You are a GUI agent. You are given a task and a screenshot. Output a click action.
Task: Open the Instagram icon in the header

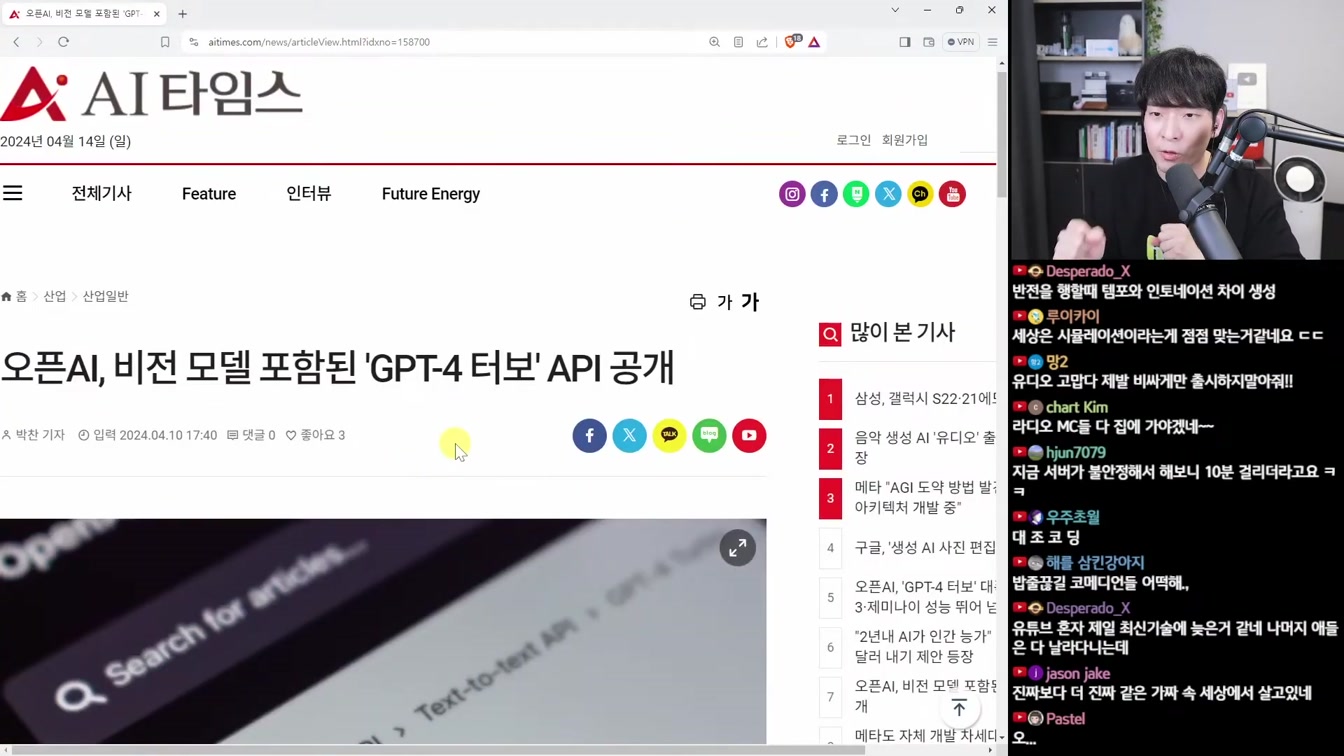point(792,194)
